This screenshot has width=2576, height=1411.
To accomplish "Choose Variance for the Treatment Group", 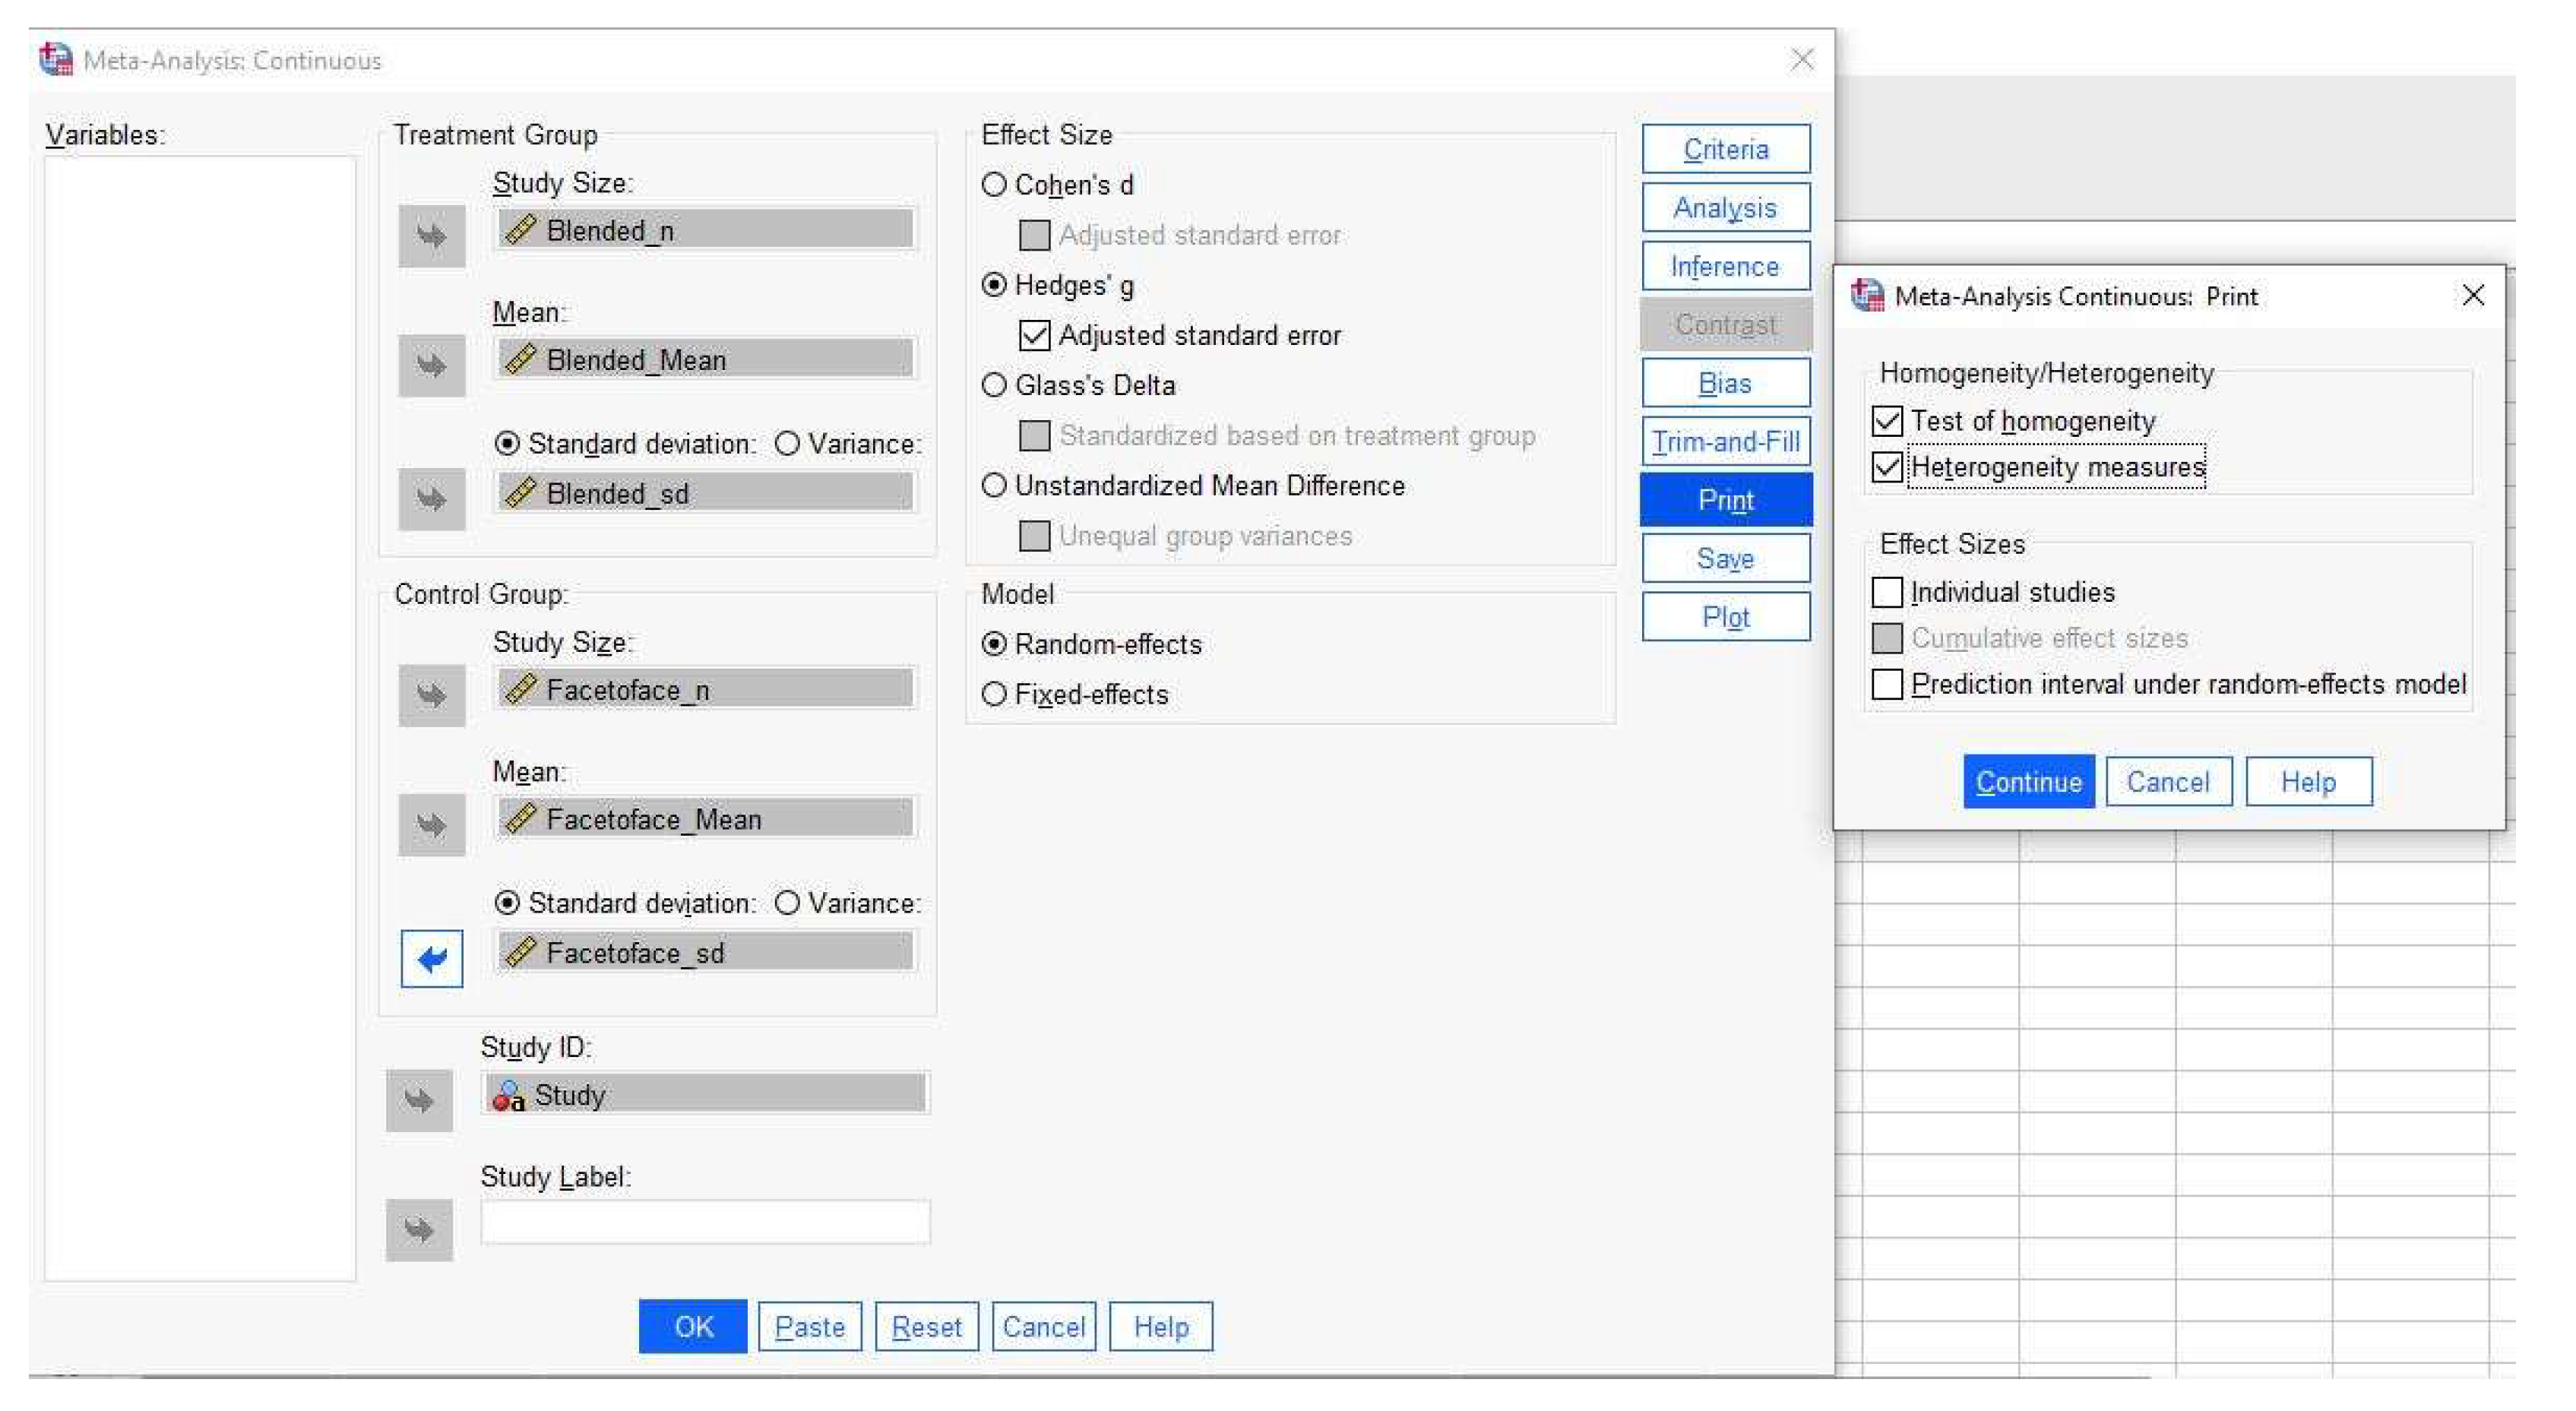I will [788, 443].
